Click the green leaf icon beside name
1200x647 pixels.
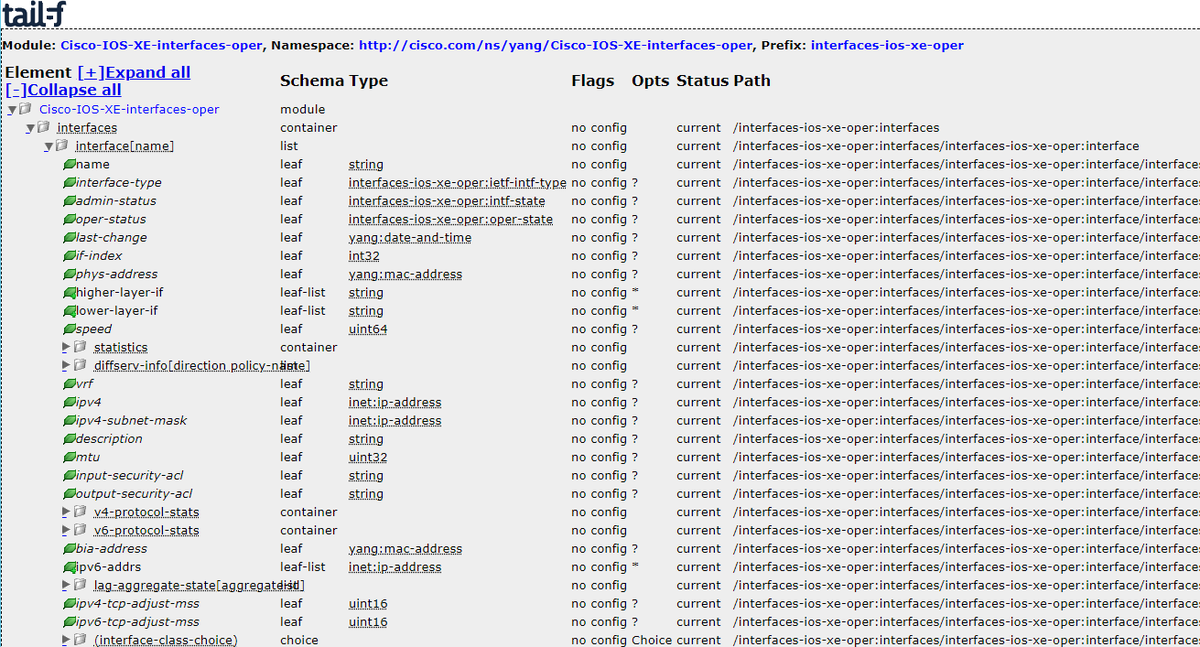69,165
